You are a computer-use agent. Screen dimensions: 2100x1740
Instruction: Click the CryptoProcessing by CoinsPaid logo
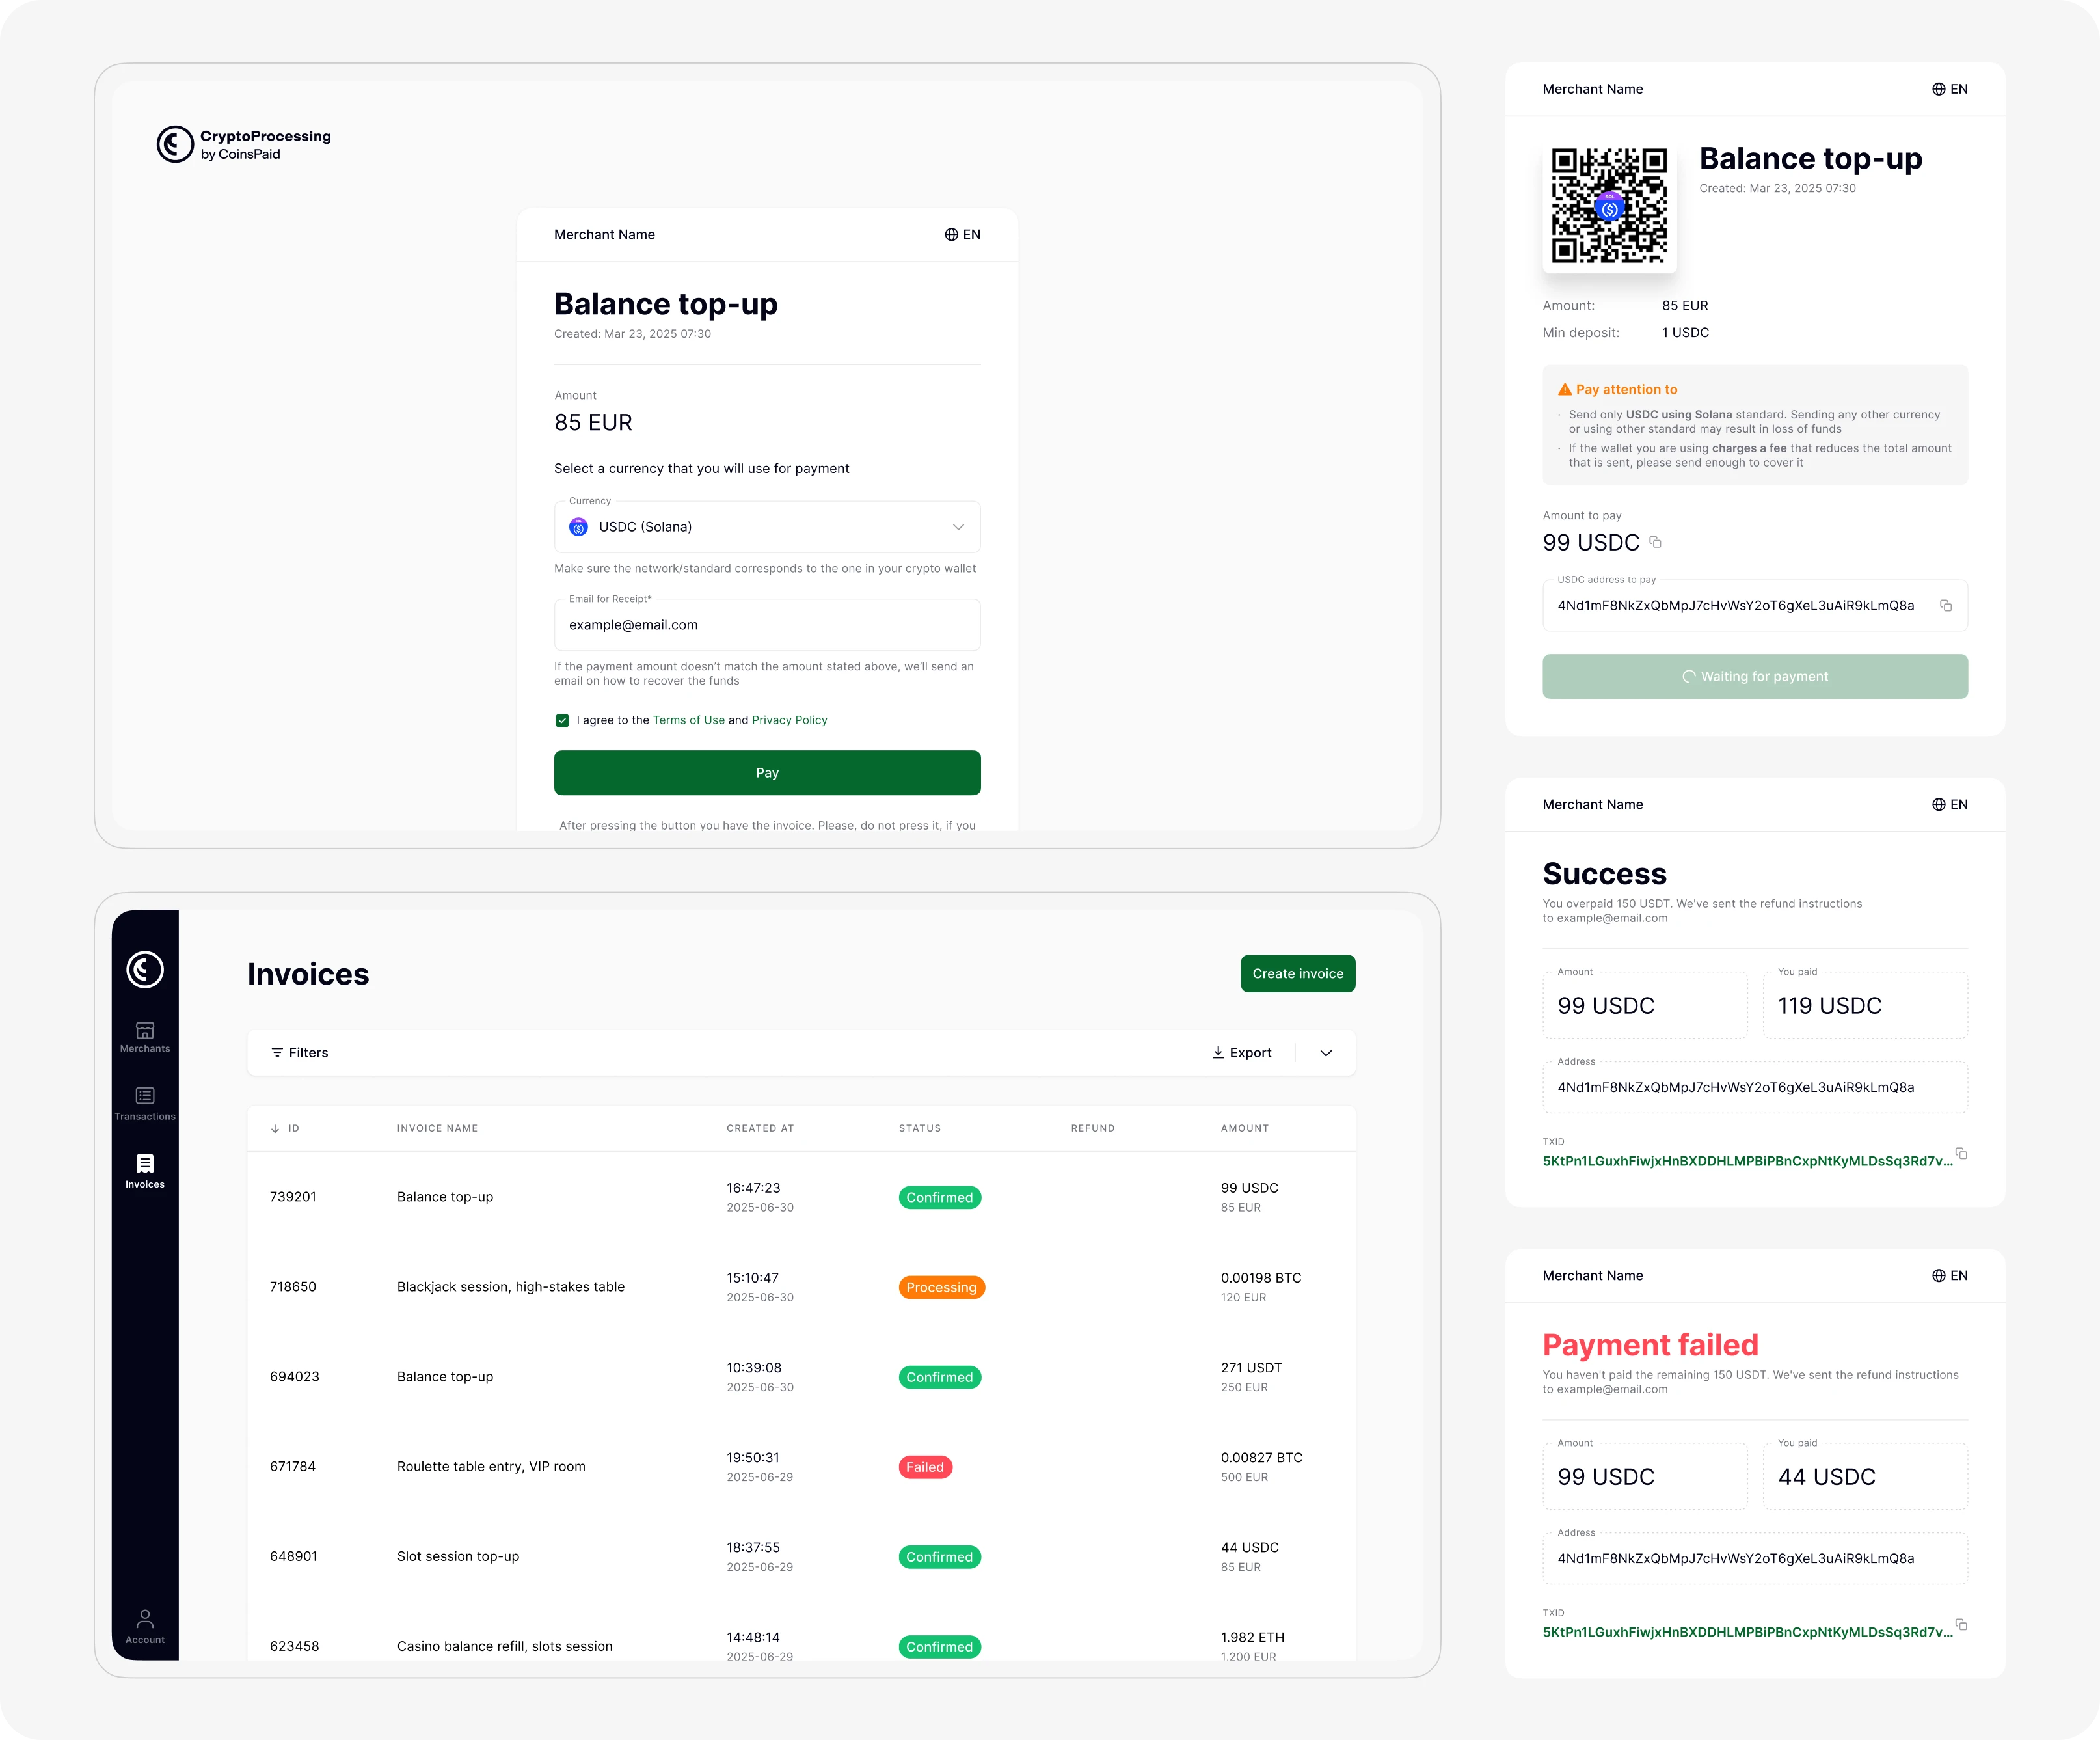pyautogui.click(x=244, y=144)
